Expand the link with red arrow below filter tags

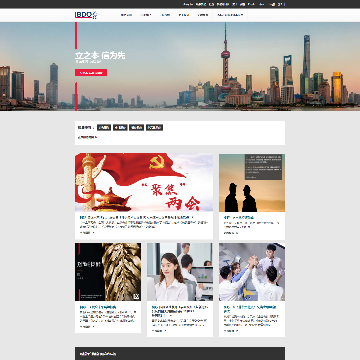87,137
